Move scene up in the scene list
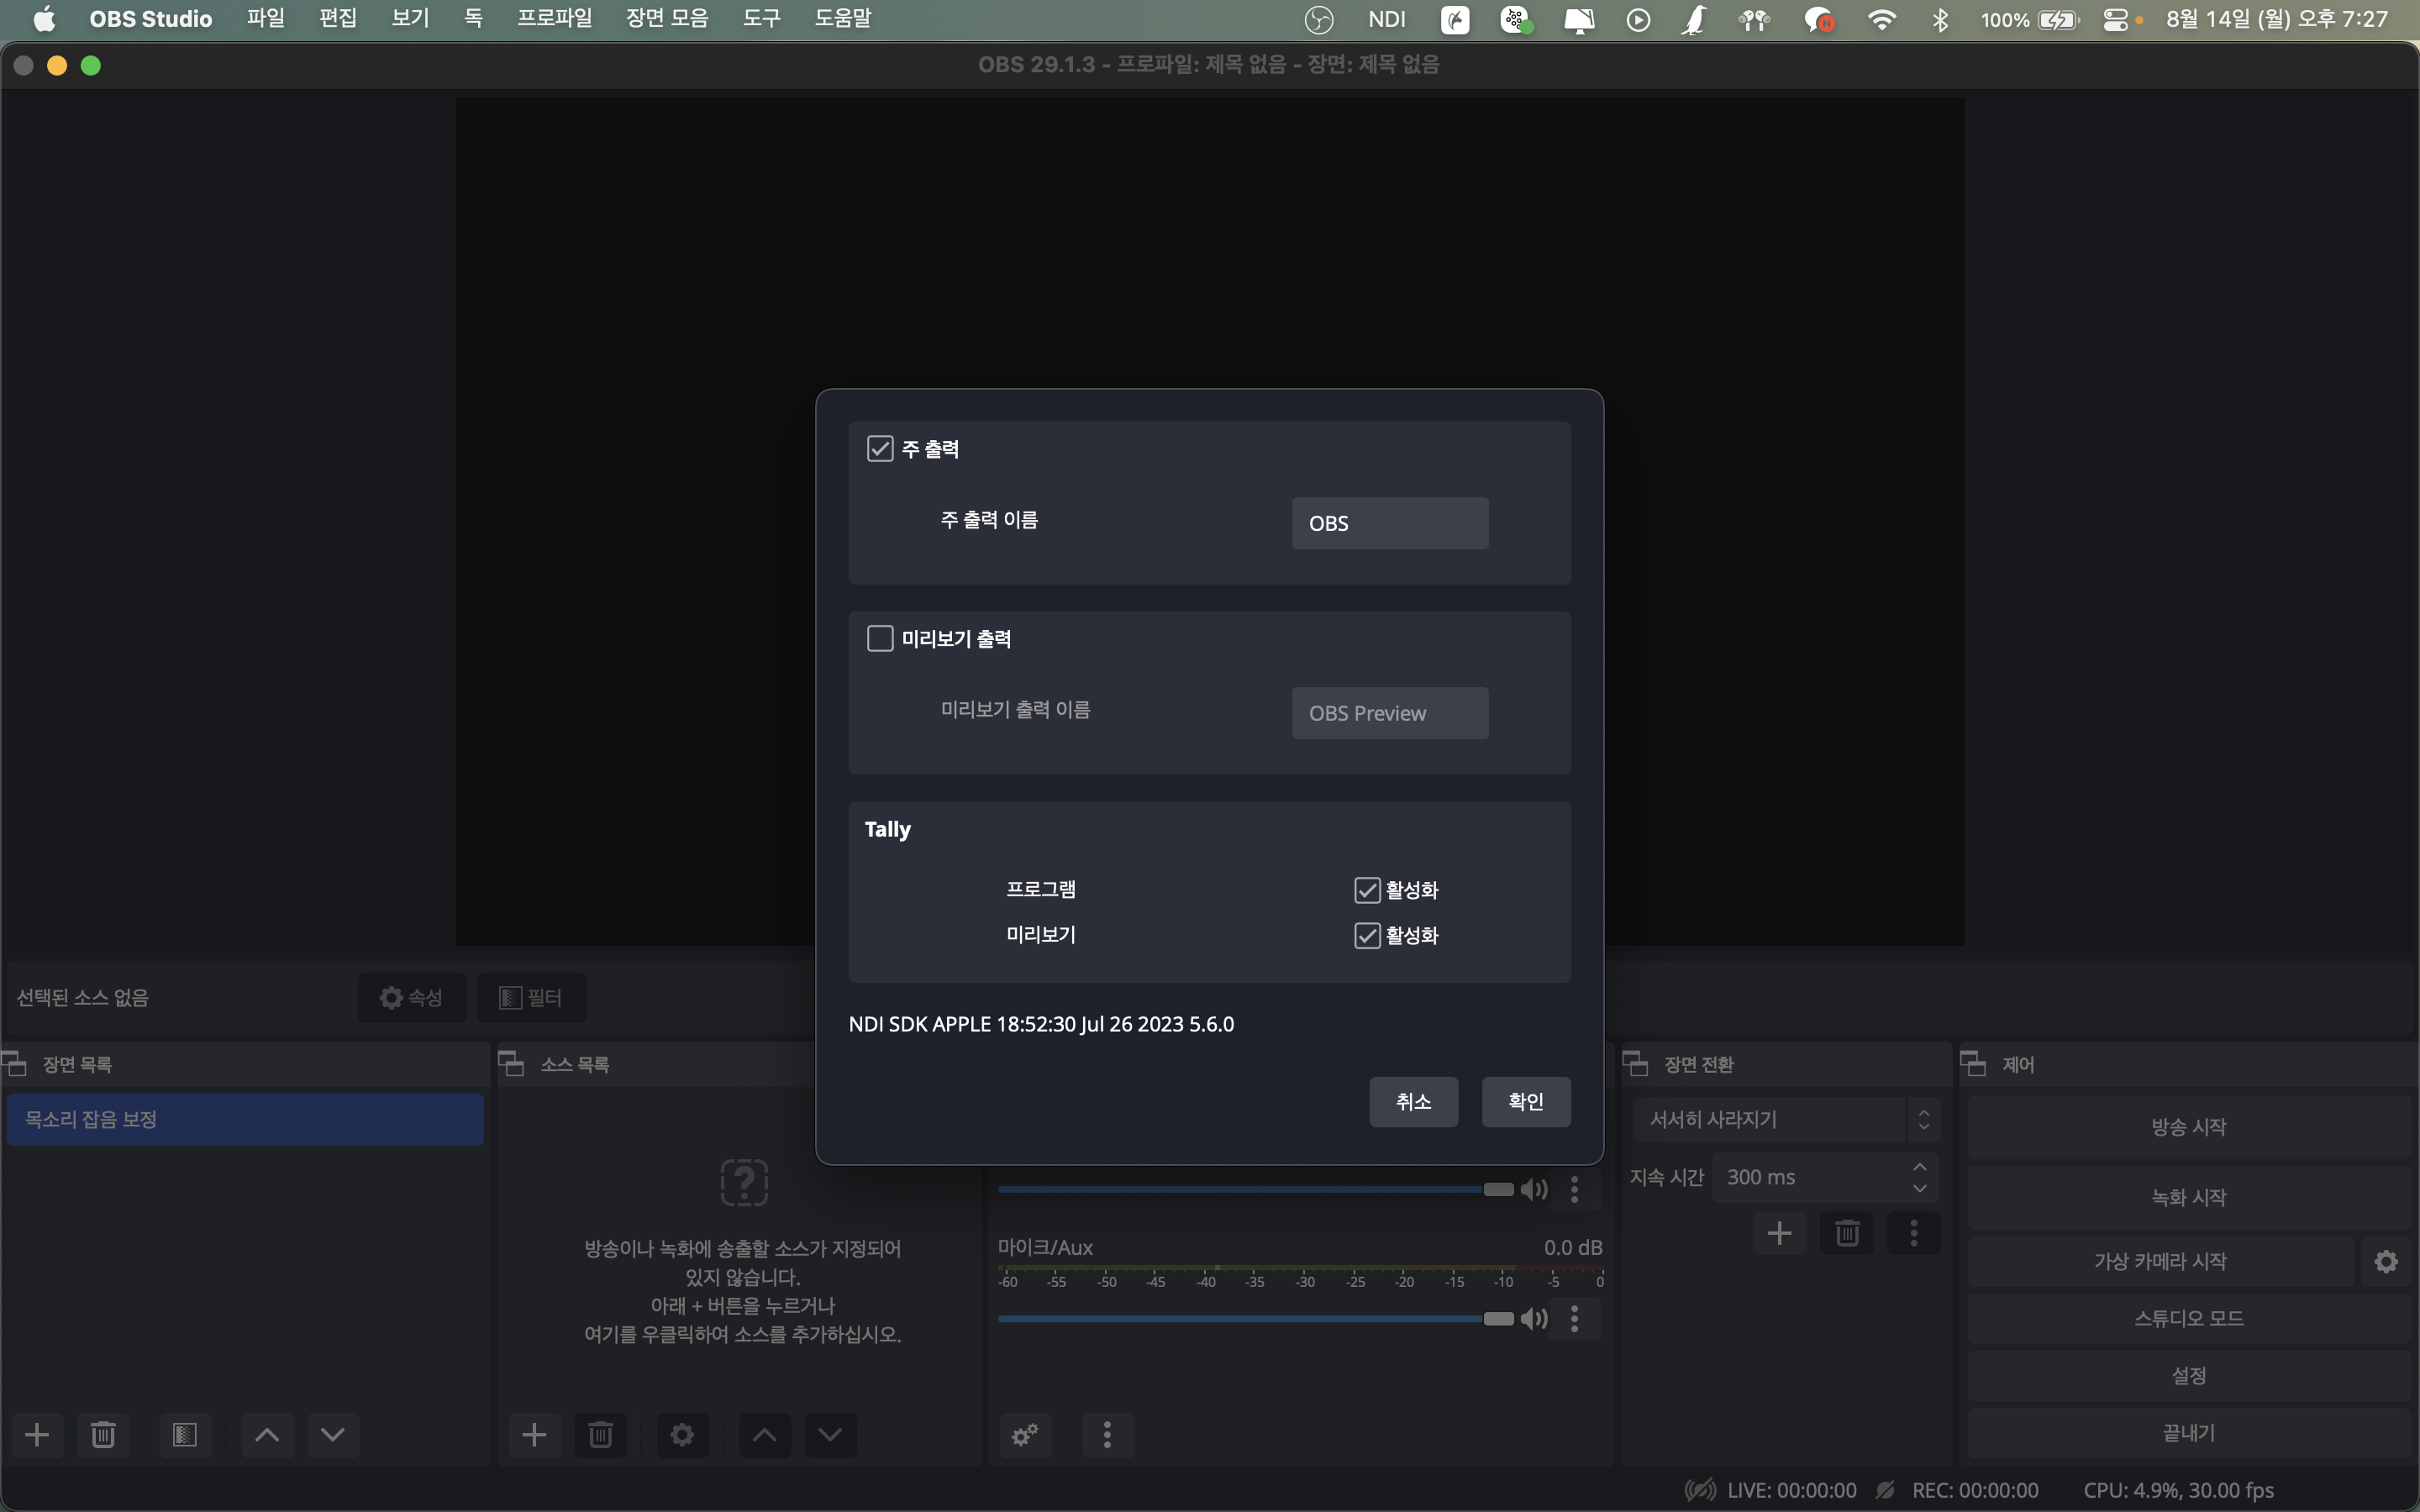This screenshot has width=2420, height=1512. pos(267,1435)
